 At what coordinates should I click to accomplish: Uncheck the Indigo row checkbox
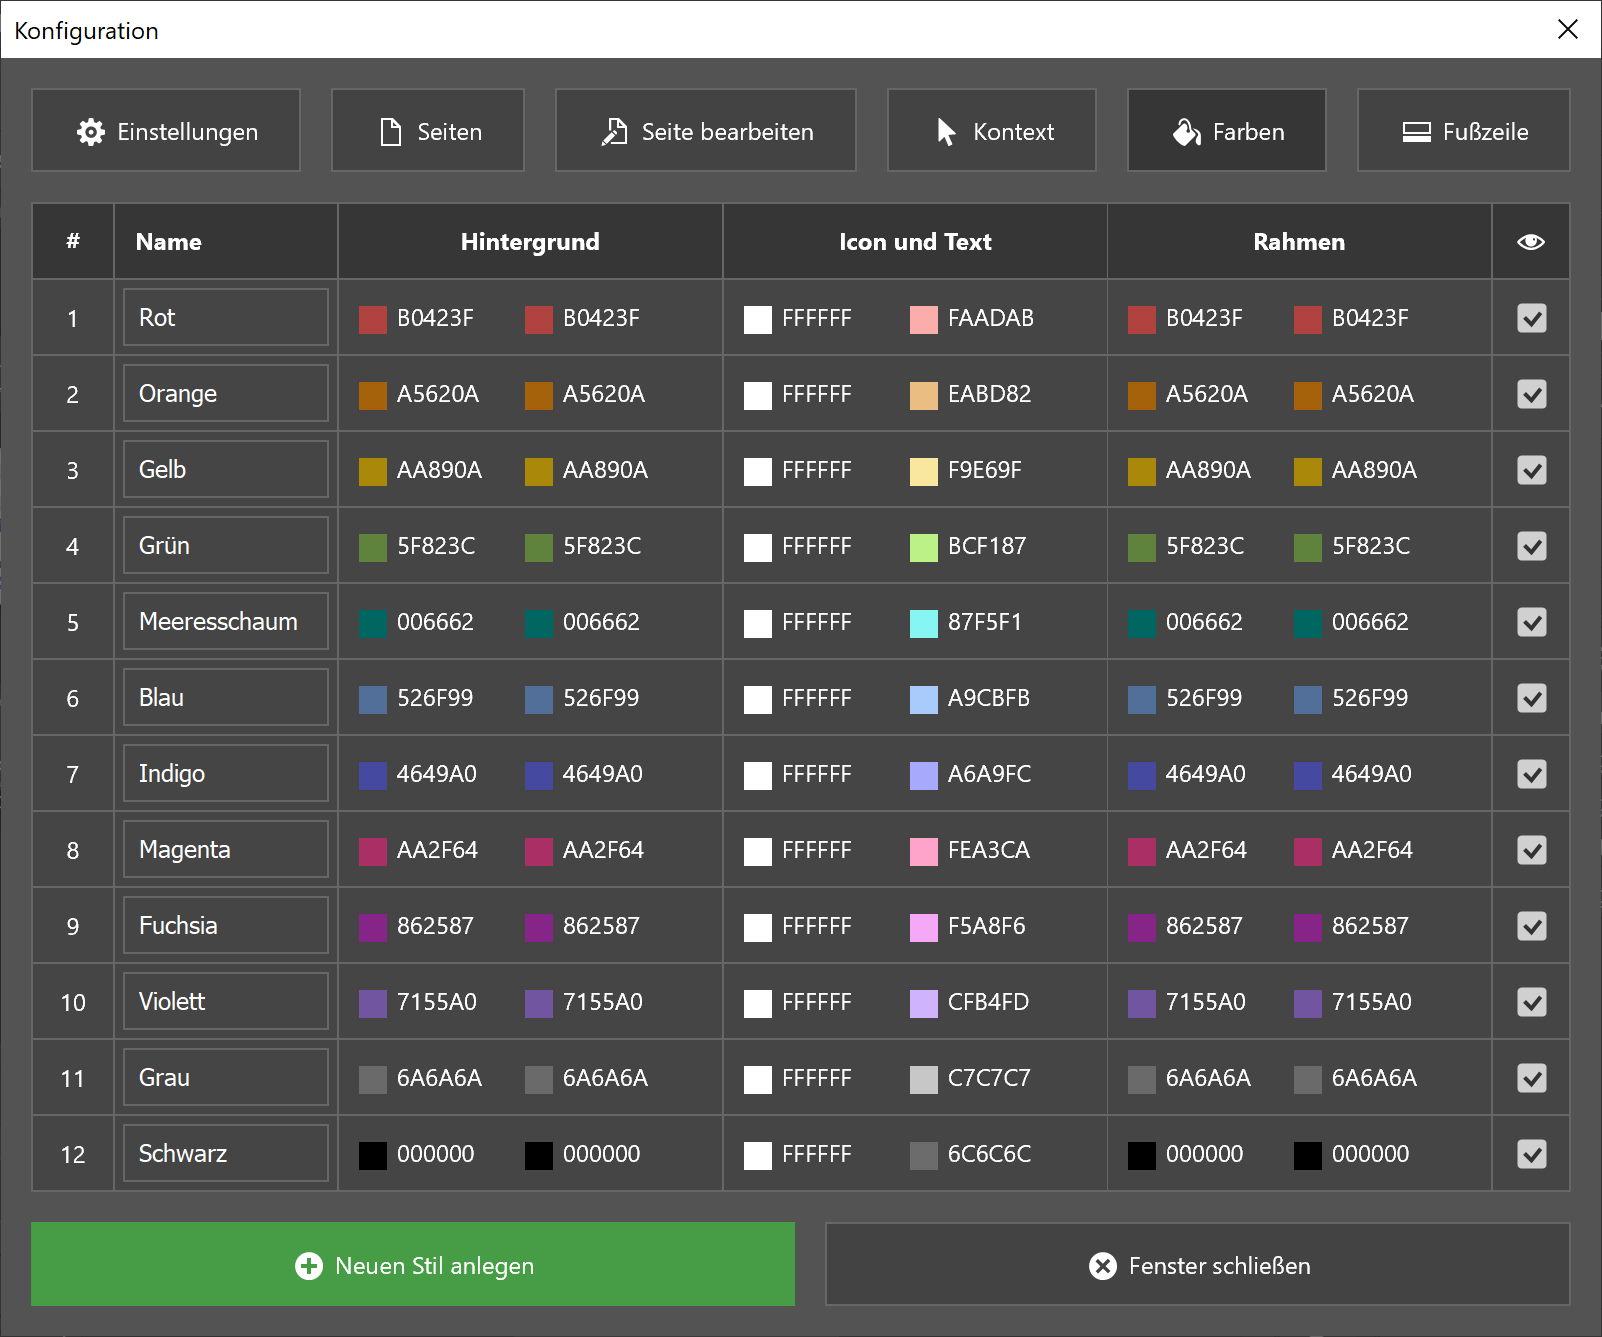coord(1532,774)
